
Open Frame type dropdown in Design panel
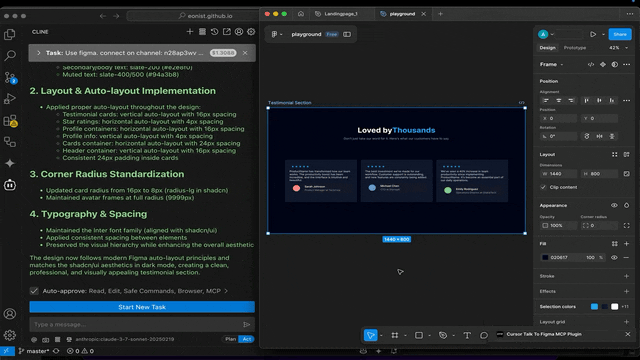click(562, 64)
